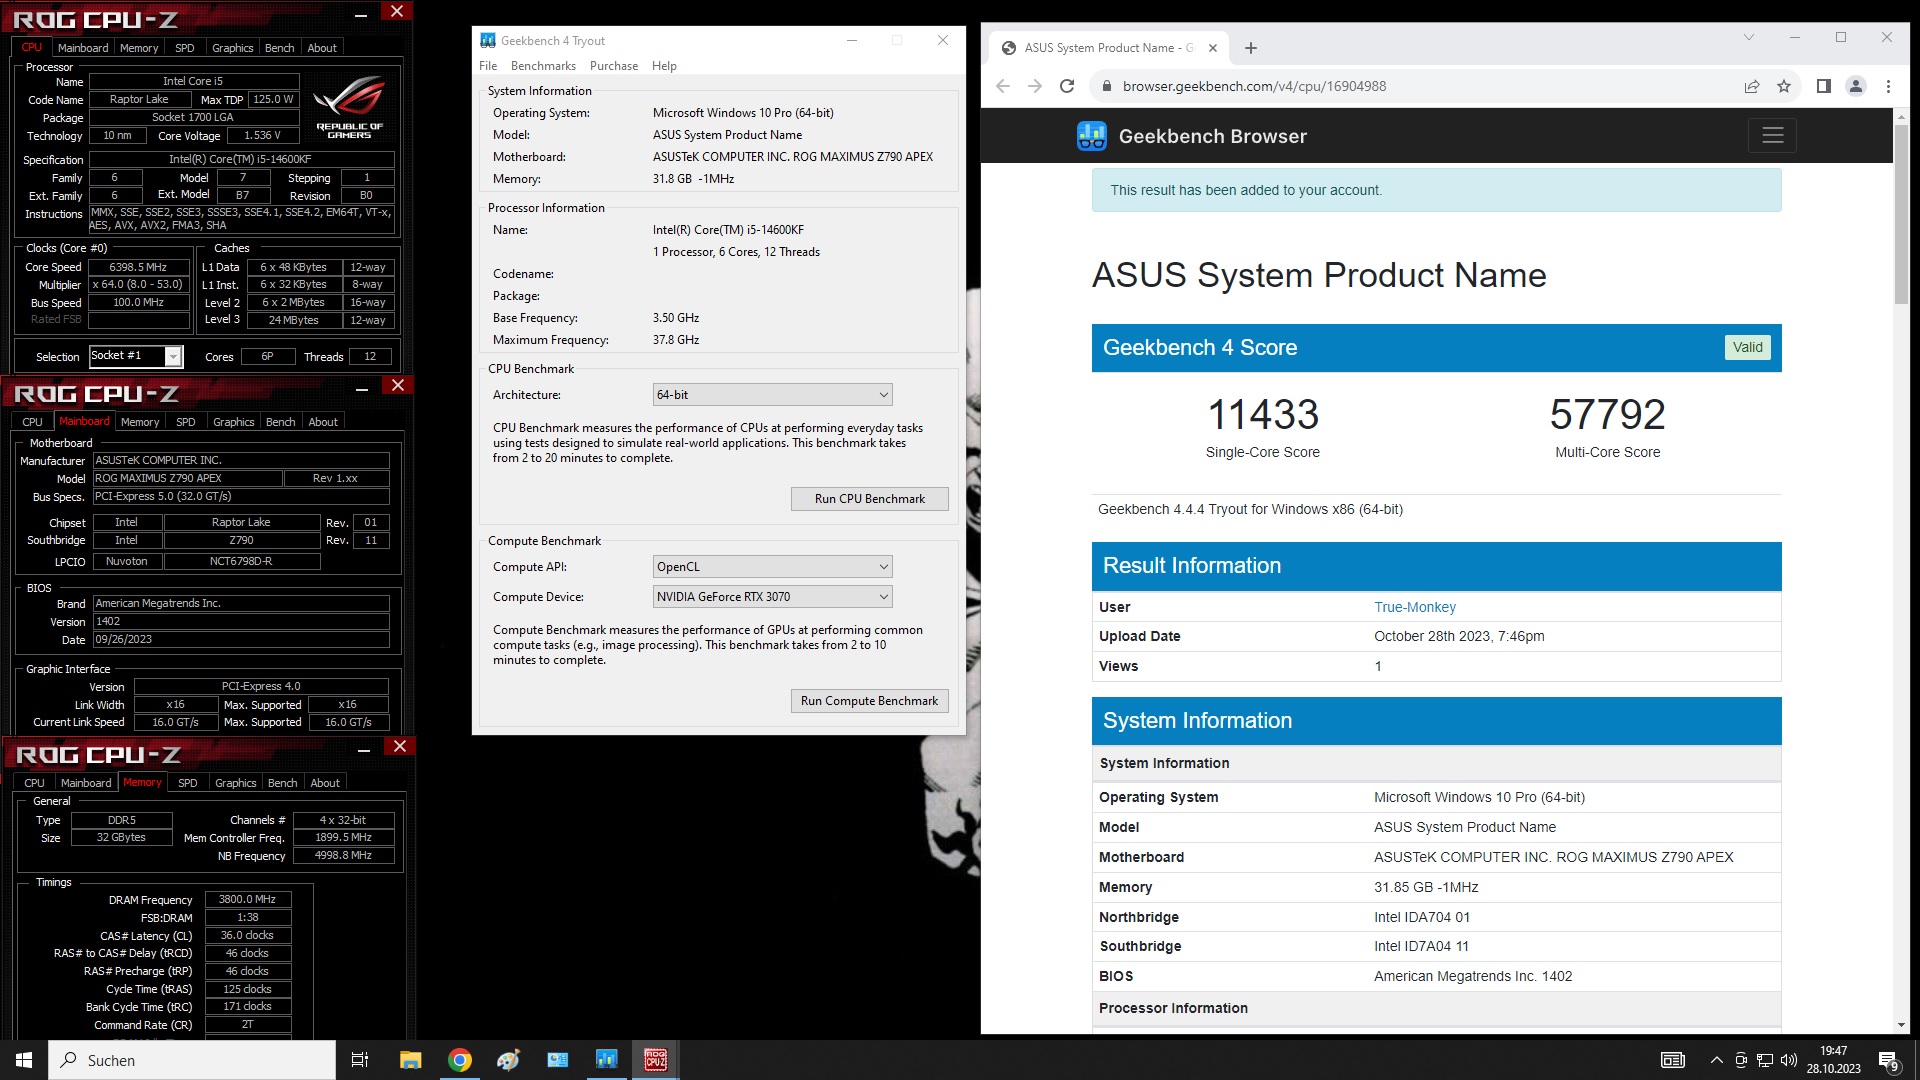Open Graphics tab in middle CPU-Z window

(234, 422)
